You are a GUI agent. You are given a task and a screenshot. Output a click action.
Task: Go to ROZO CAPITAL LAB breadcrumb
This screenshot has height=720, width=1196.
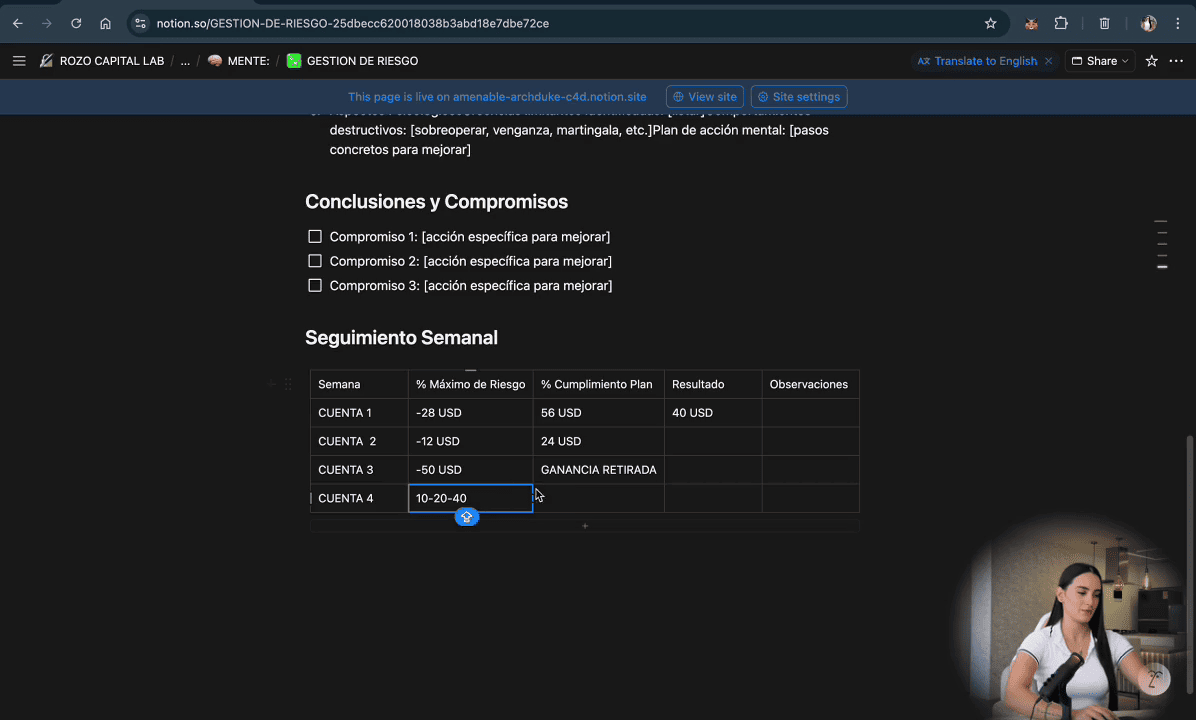111,61
